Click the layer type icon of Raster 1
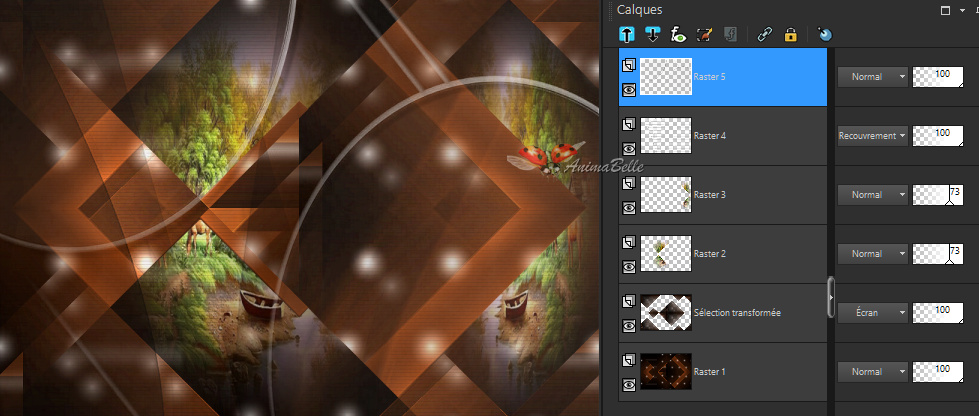This screenshot has width=979, height=416. coord(629,360)
